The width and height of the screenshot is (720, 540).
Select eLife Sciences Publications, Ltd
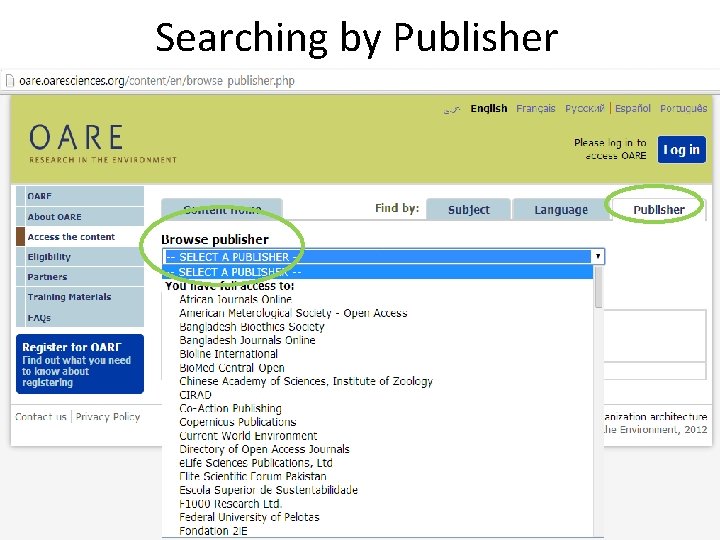[256, 463]
